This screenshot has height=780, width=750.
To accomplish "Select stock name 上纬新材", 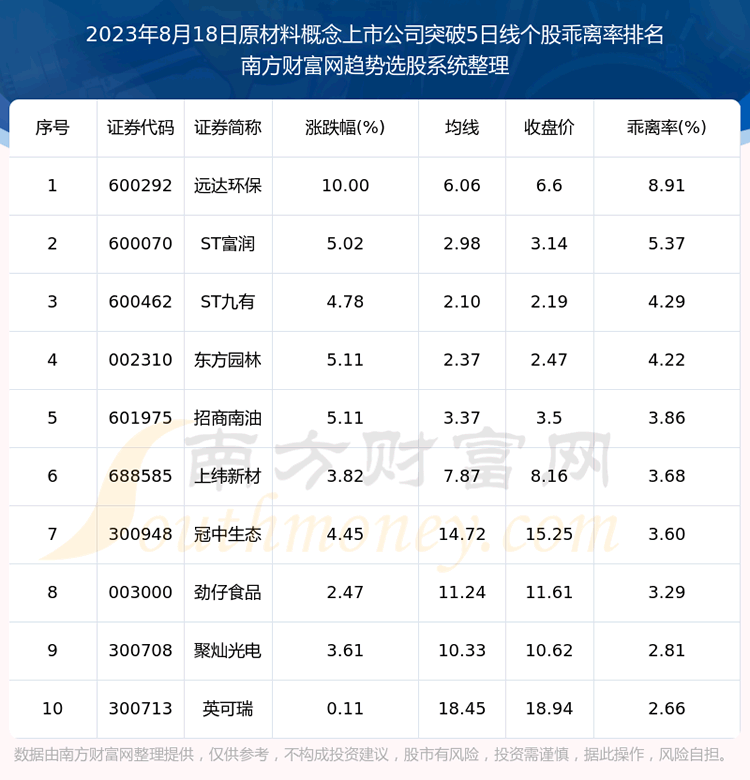I will [x=228, y=476].
